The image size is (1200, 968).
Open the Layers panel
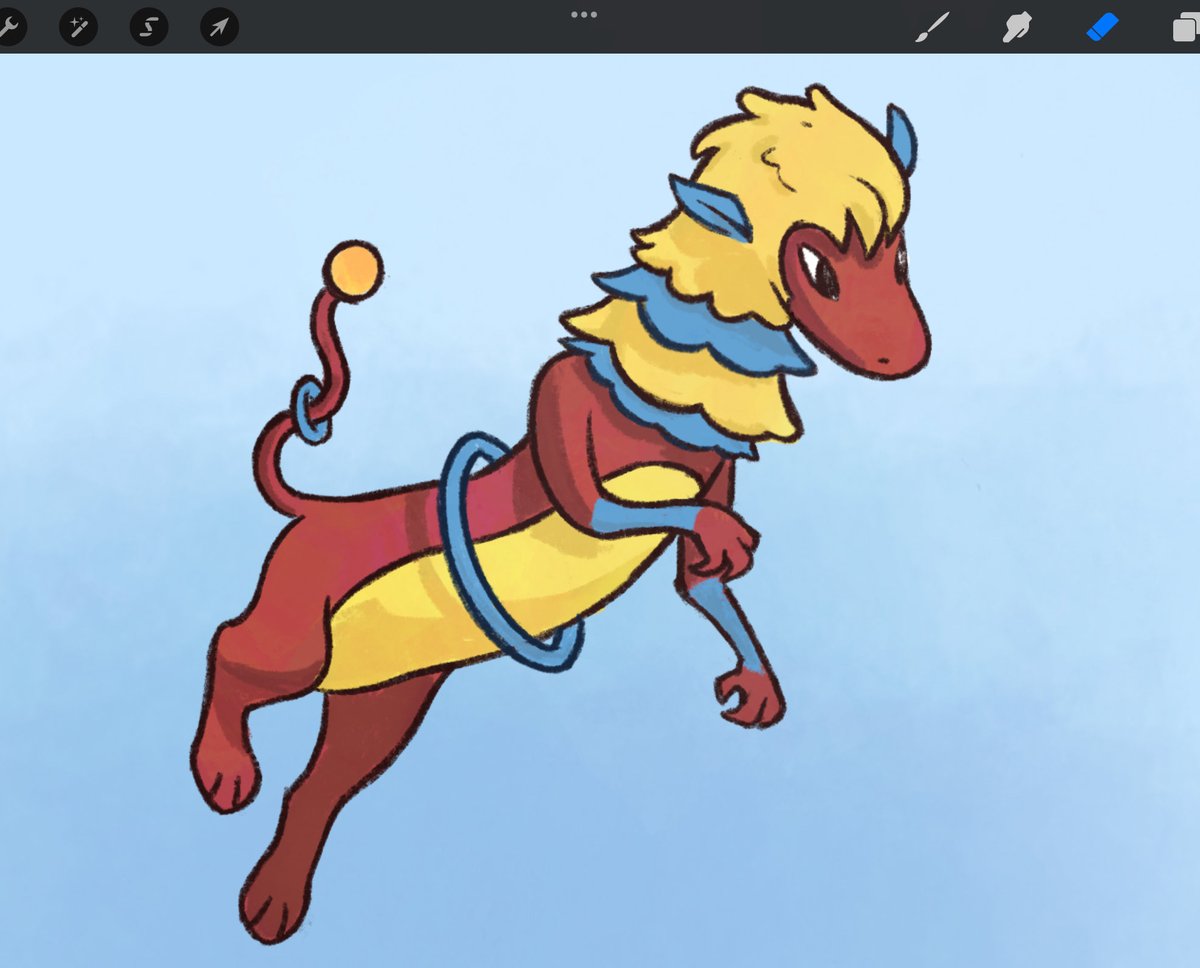coord(1186,28)
